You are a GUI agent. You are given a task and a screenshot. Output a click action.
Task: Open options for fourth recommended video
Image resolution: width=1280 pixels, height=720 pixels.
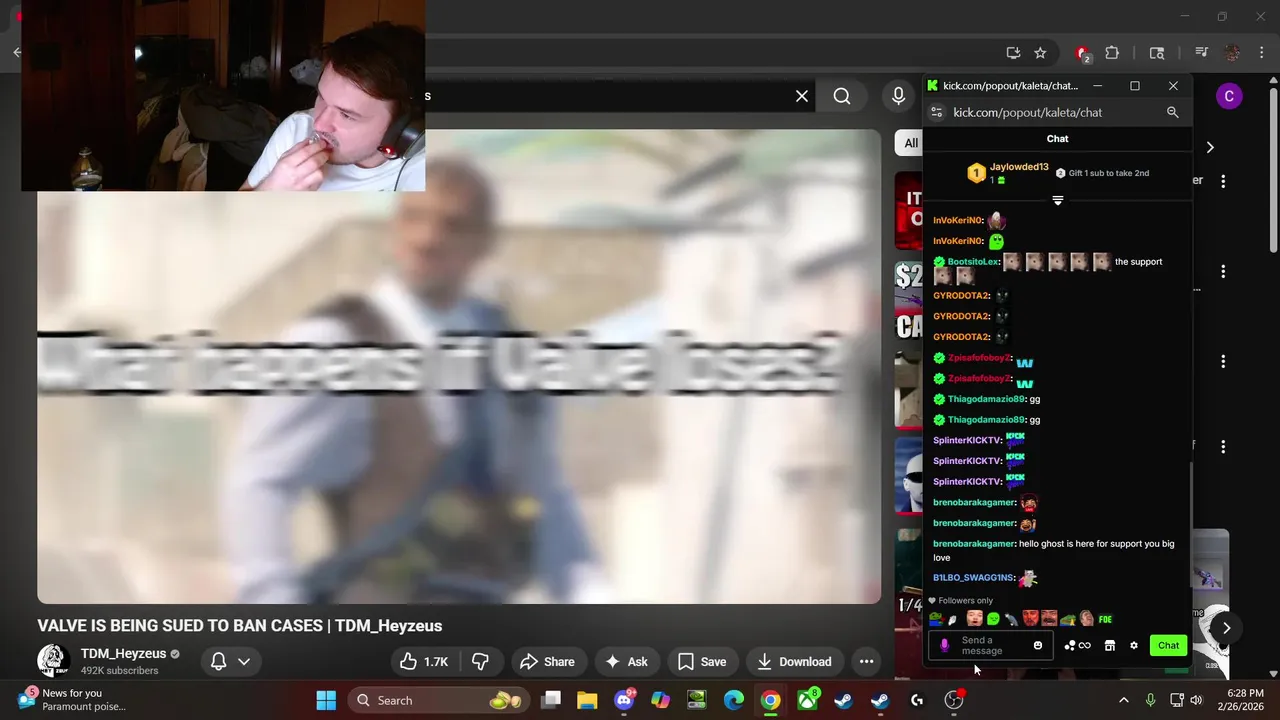point(1223,446)
